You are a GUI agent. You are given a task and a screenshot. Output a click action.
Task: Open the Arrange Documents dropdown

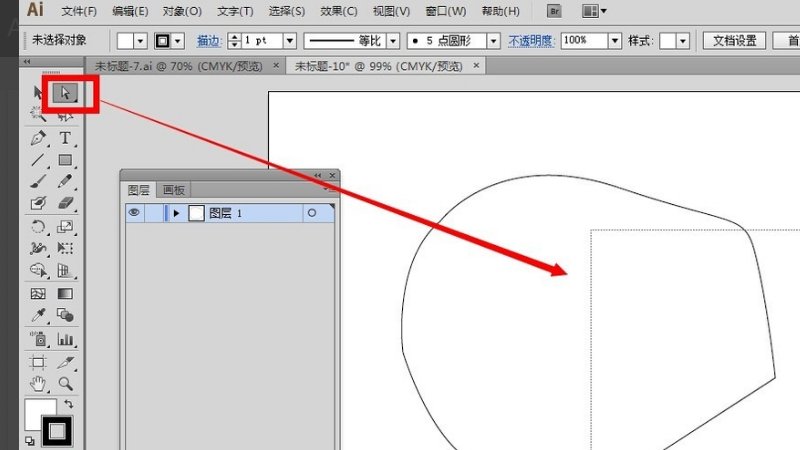(x=594, y=11)
